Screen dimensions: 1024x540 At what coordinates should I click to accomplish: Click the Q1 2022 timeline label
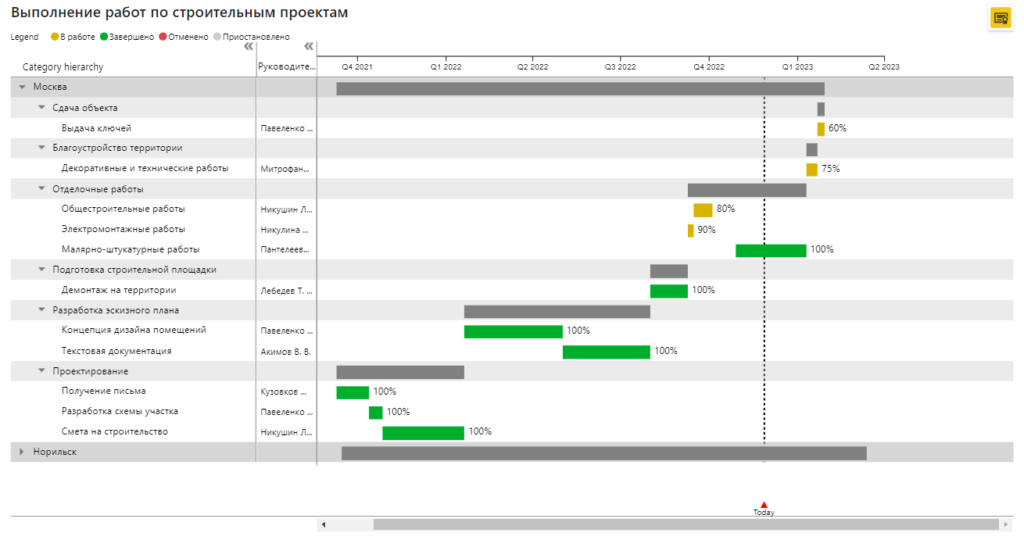pos(445,67)
